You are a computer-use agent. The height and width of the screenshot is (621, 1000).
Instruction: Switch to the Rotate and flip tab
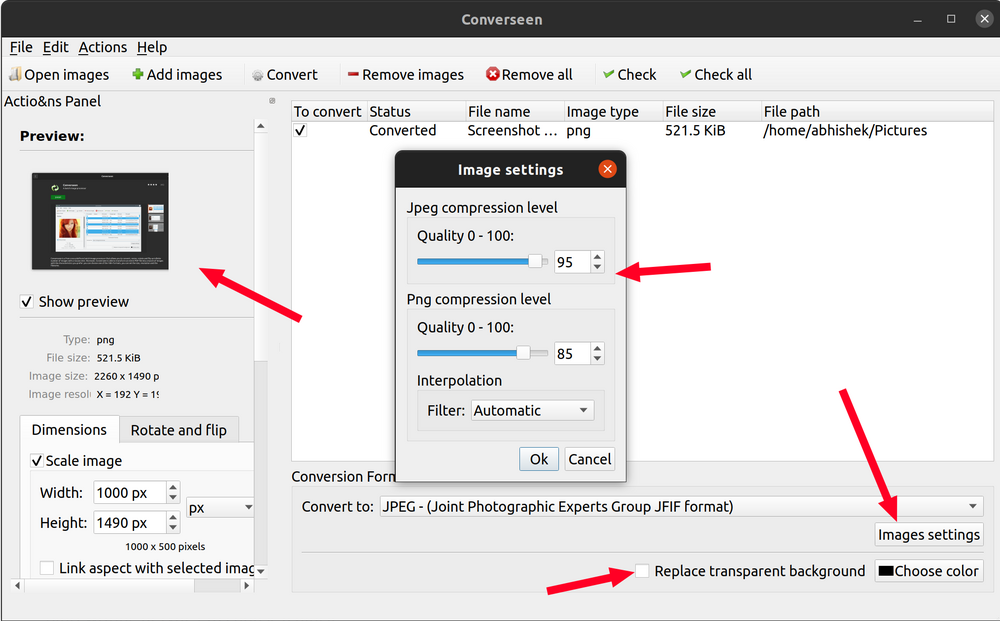click(x=179, y=430)
